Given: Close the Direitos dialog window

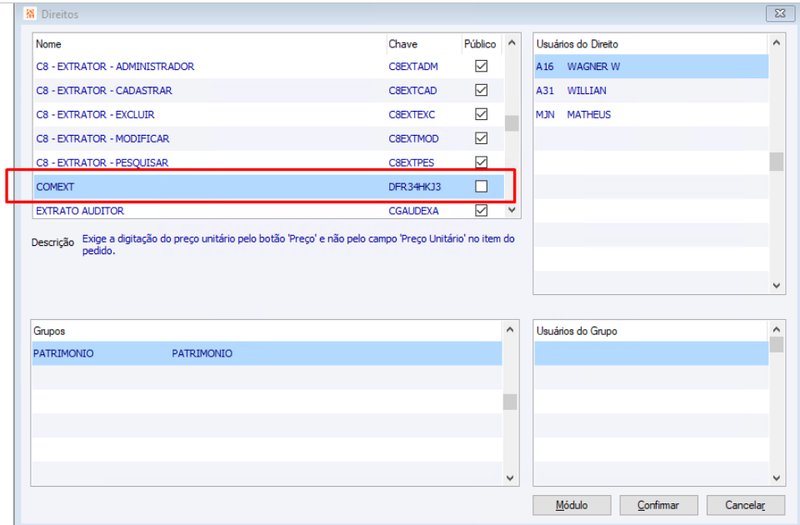Looking at the screenshot, I should (780, 14).
